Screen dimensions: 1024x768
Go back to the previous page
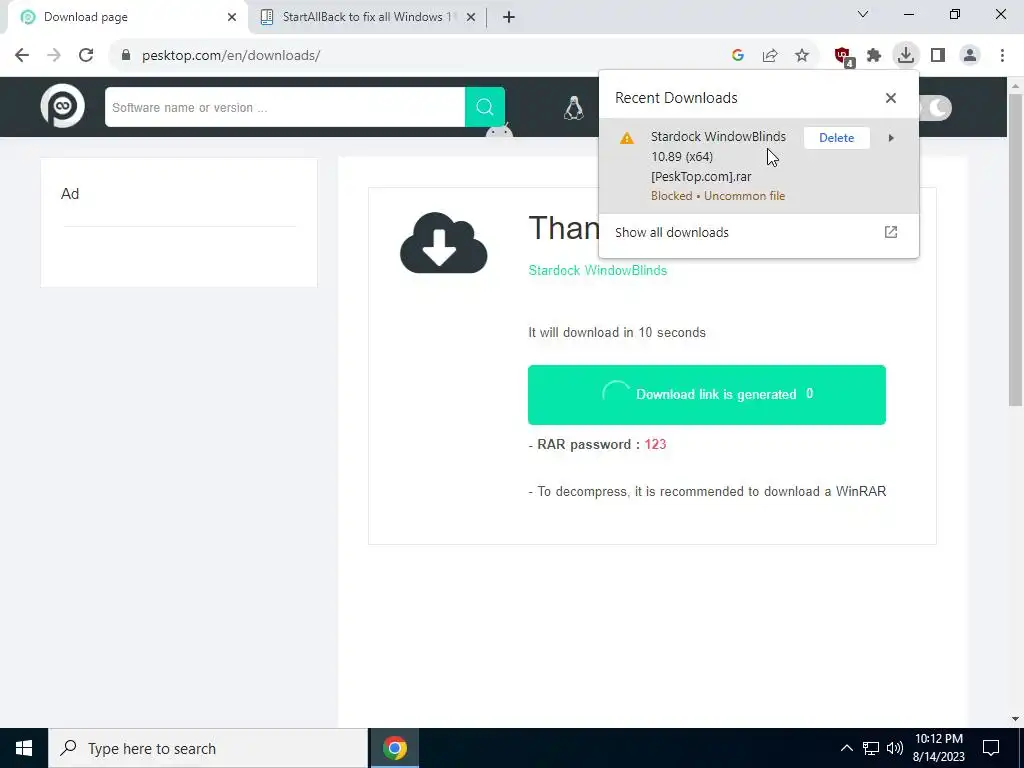[x=22, y=56]
